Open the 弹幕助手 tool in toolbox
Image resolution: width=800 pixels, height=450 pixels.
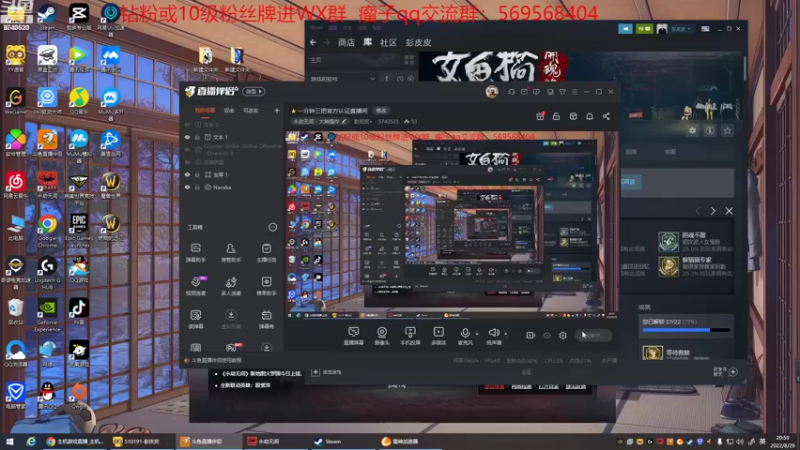point(196,253)
